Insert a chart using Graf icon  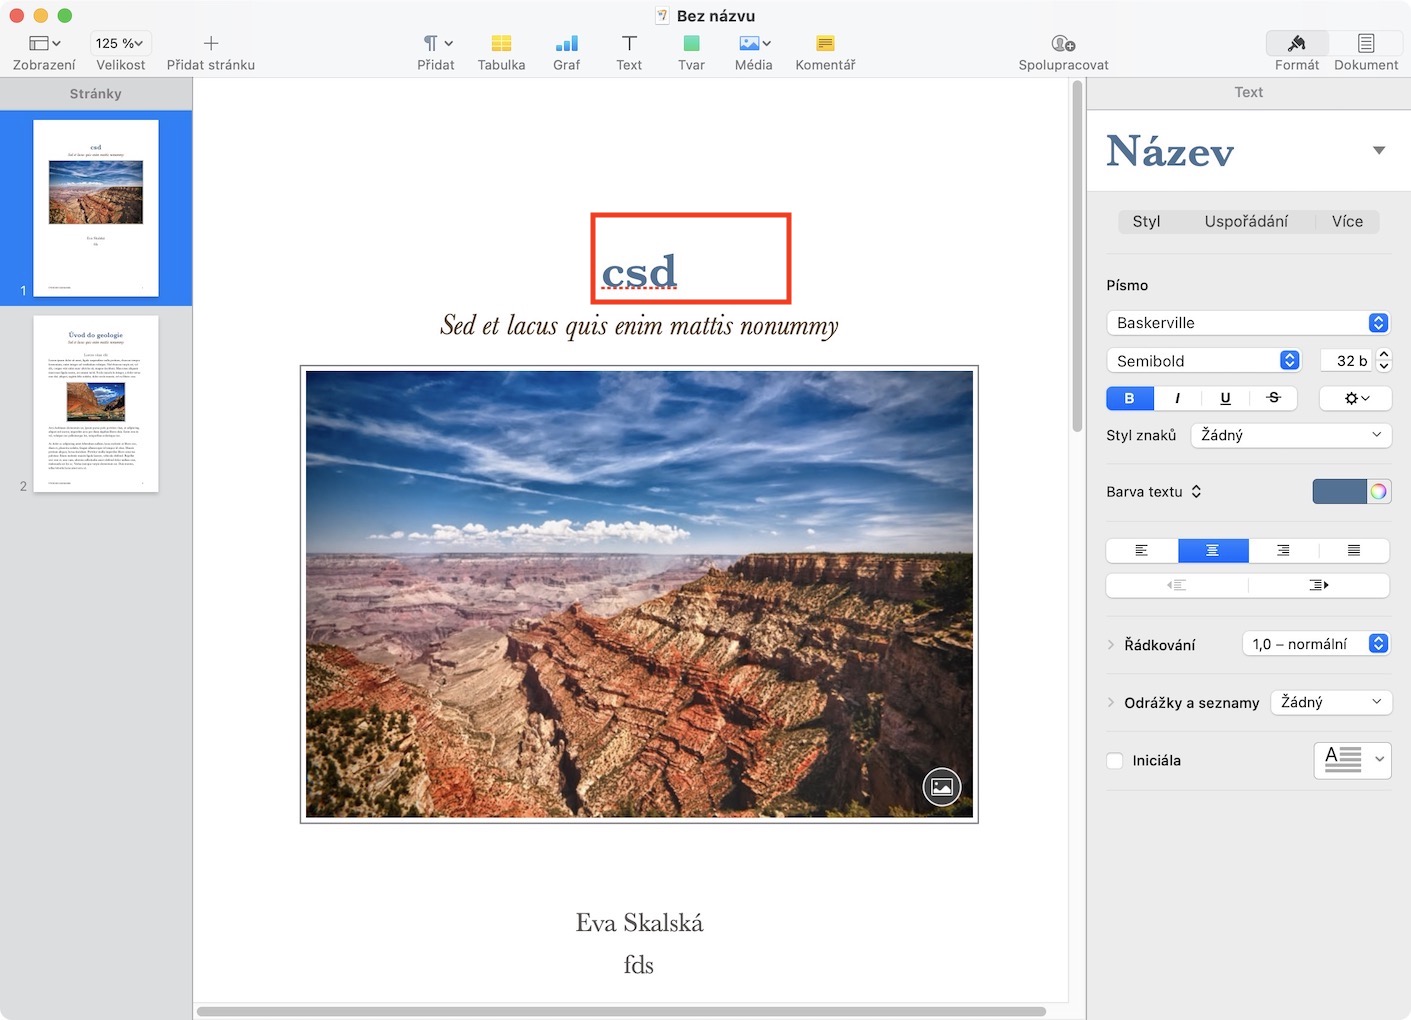click(566, 43)
